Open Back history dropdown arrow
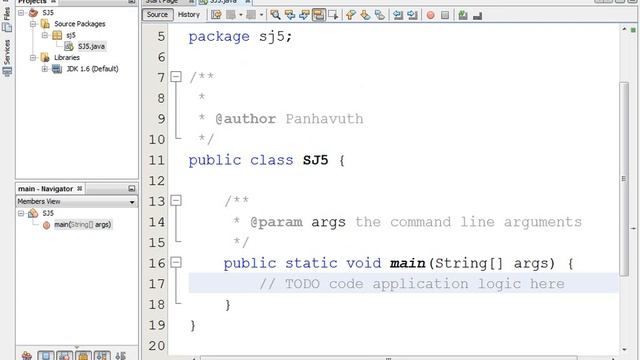640x360 pixels. tap(241, 15)
